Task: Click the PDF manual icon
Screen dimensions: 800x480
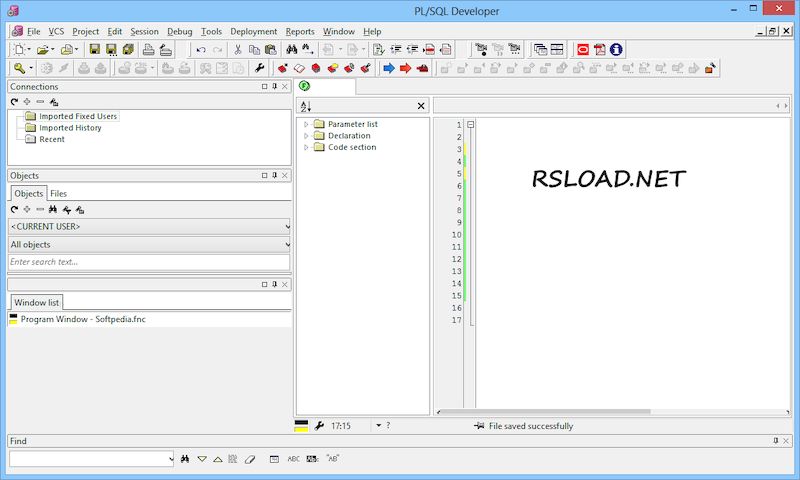Action: click(x=599, y=49)
